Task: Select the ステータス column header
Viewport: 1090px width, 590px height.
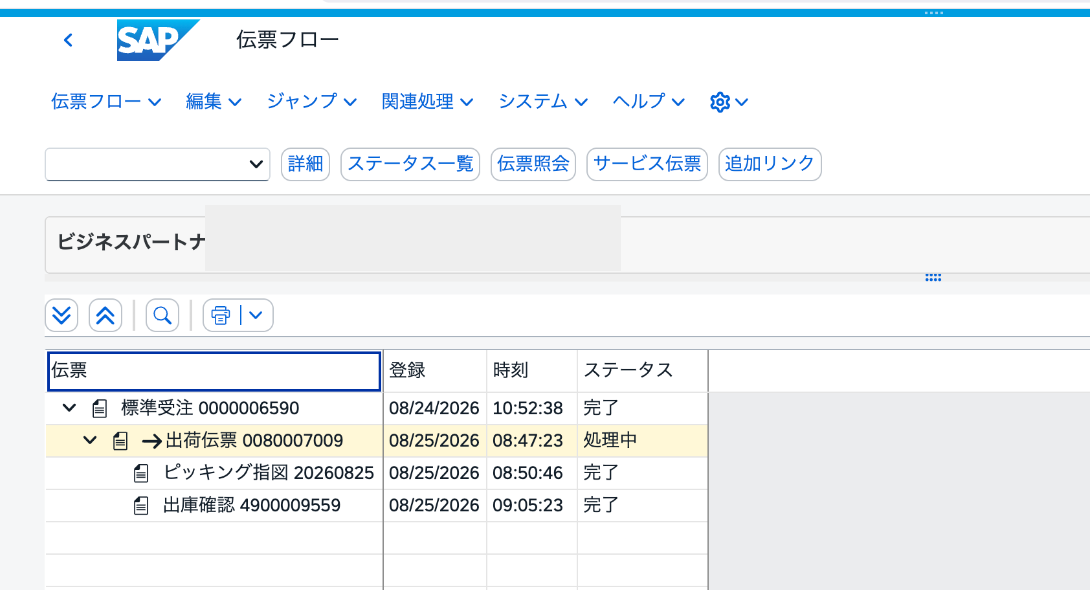Action: coord(642,371)
